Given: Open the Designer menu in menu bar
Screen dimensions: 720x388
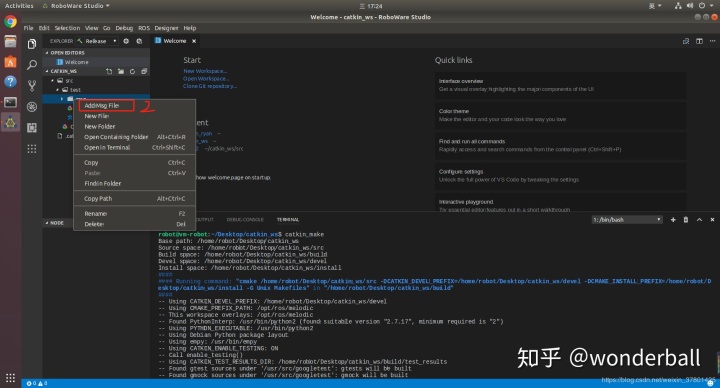Looking at the screenshot, I should coord(166,28).
